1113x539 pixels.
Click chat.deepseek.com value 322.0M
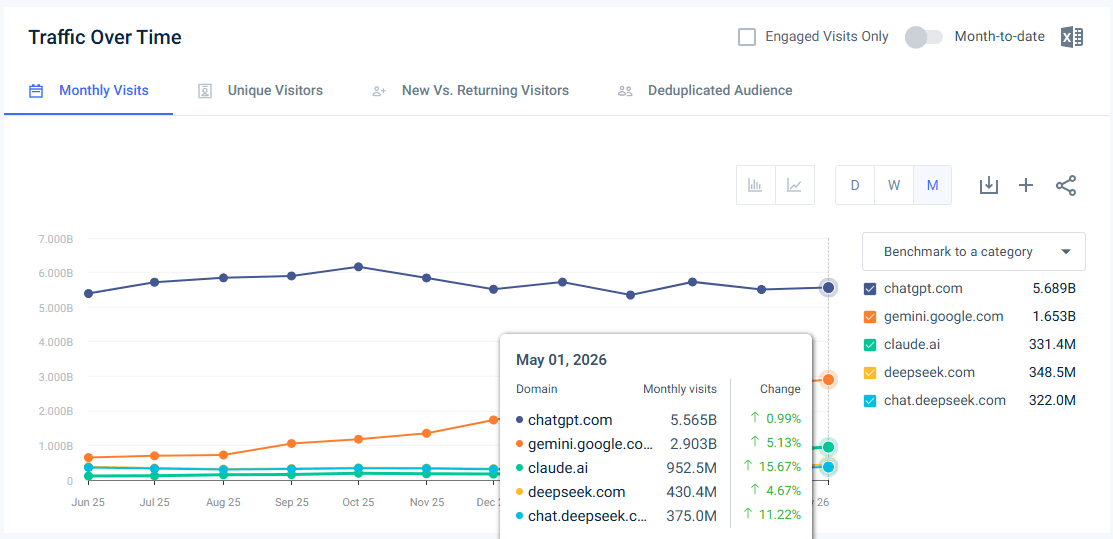point(1052,401)
